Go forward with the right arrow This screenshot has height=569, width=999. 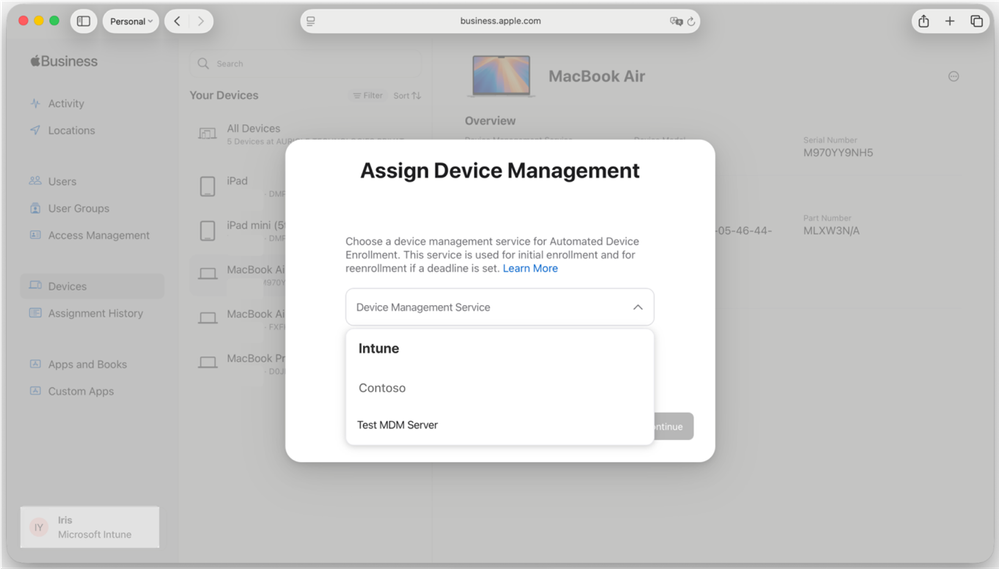click(201, 21)
